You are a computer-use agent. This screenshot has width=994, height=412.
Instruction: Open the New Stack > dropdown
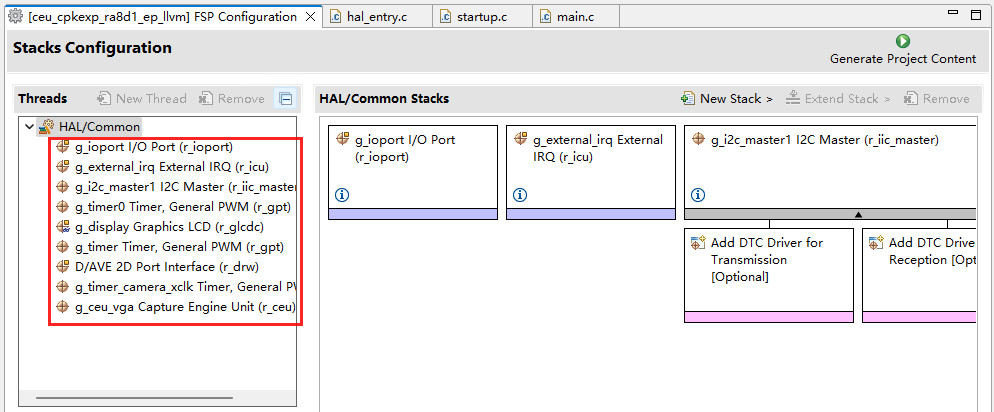pos(727,98)
